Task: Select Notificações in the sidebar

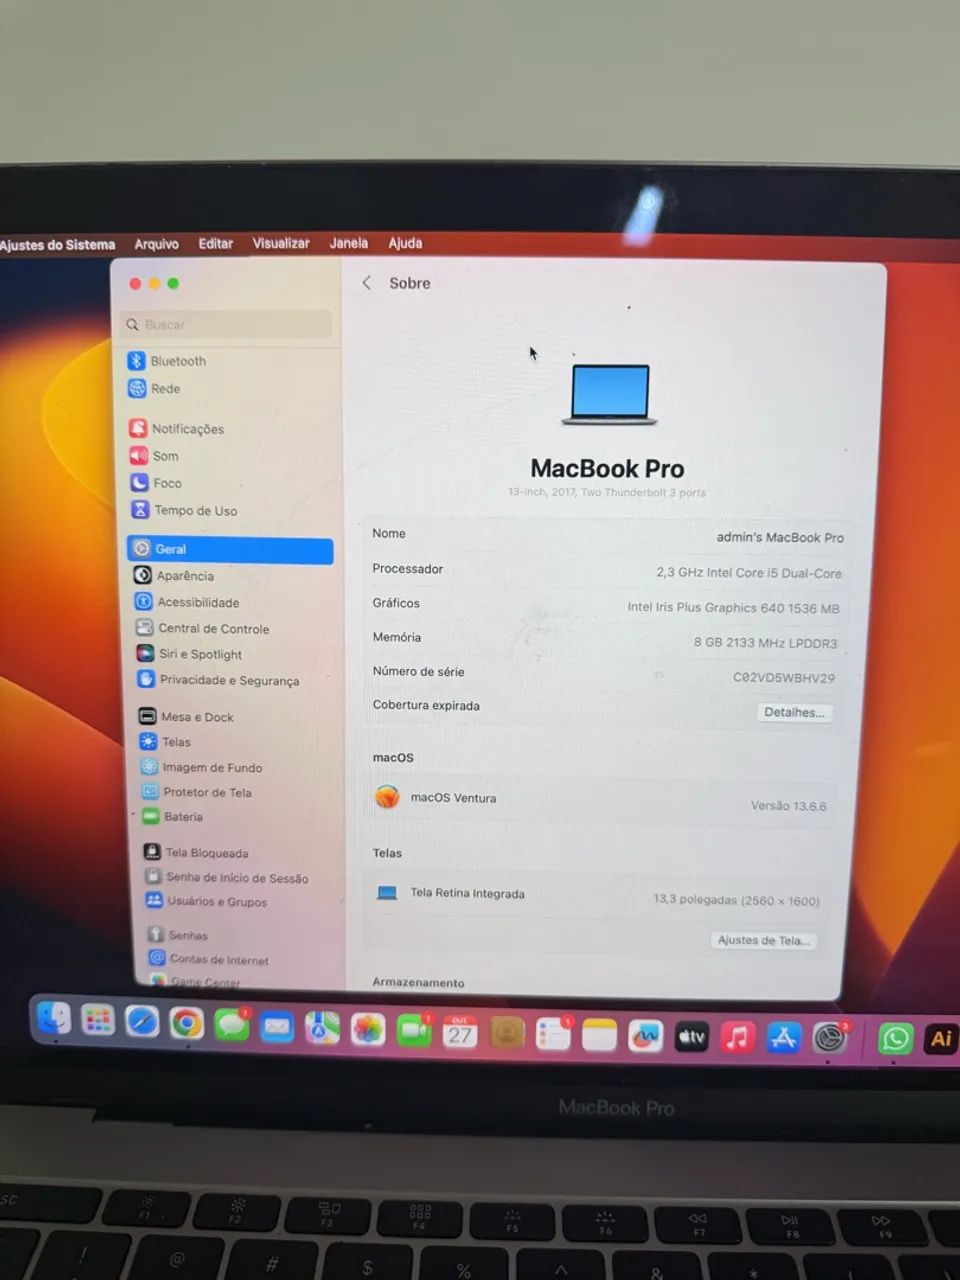Action: click(176, 429)
